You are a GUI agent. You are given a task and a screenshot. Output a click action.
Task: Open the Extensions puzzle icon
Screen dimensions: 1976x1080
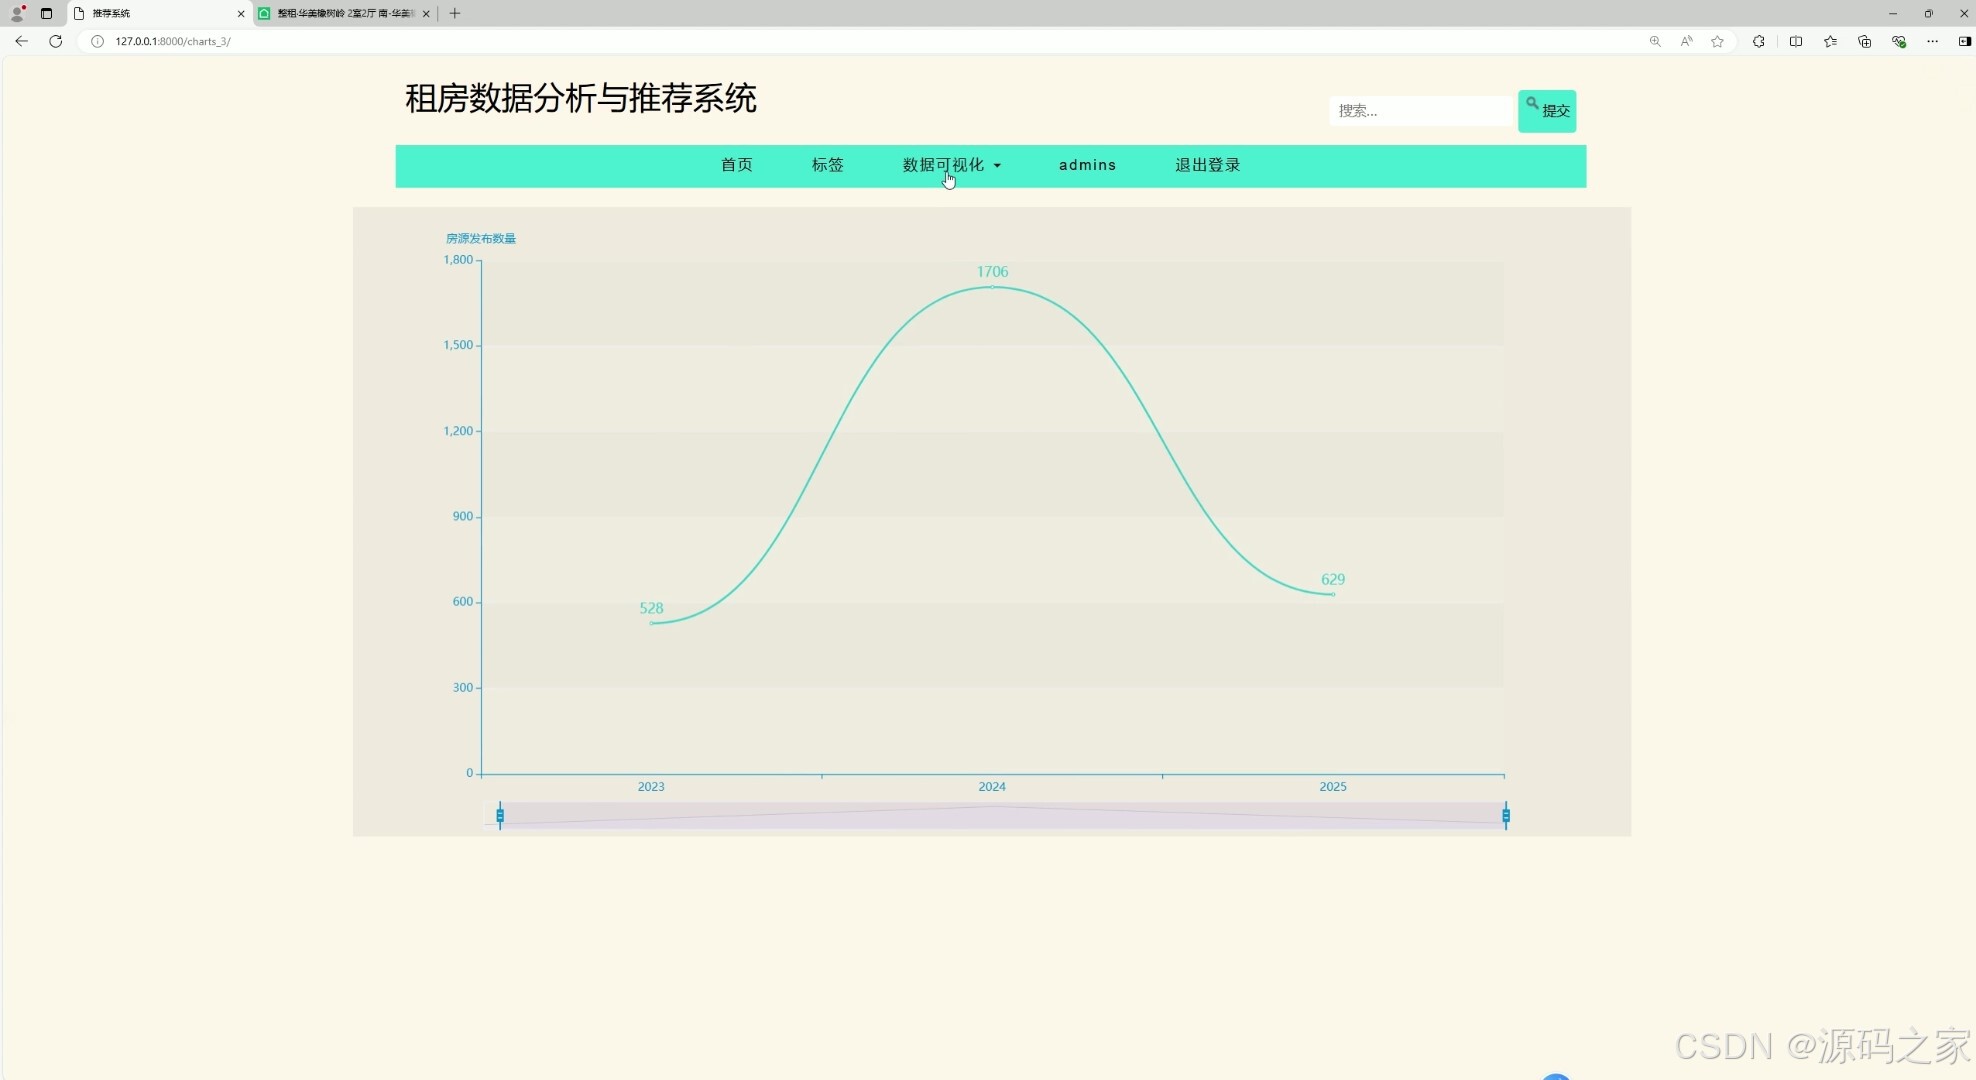(x=1758, y=41)
